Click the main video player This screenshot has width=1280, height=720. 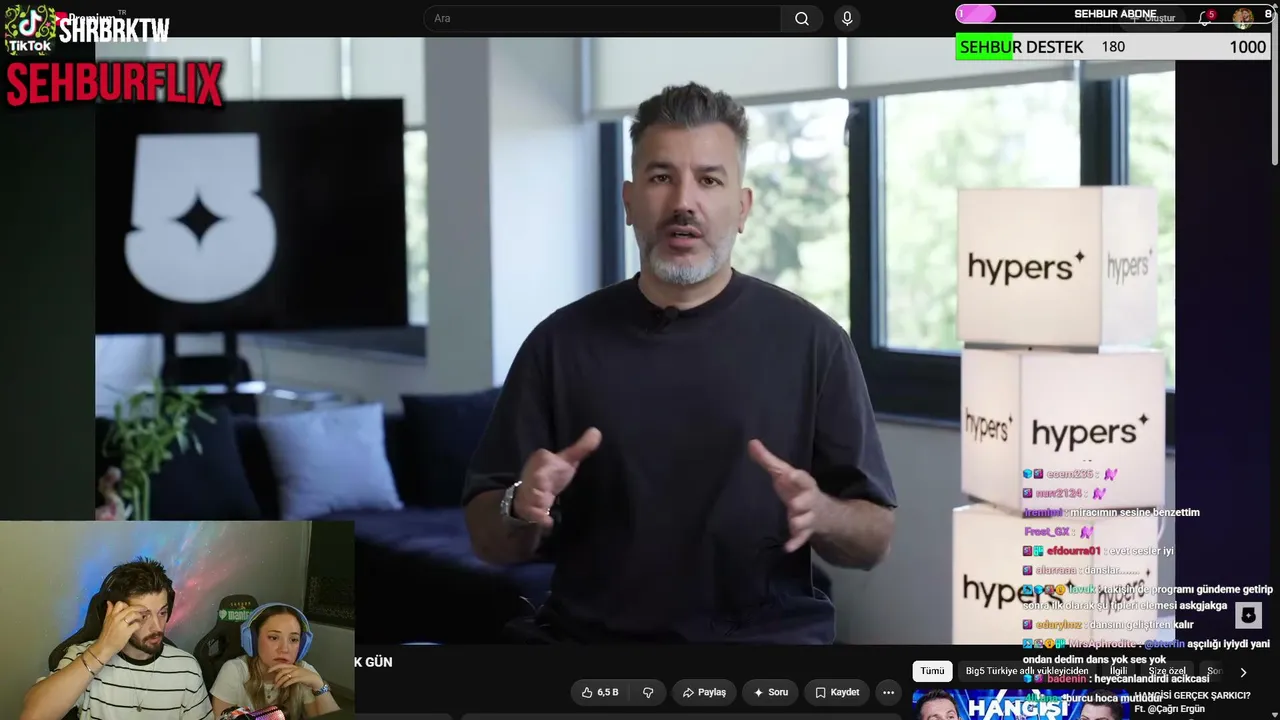tap(635, 340)
